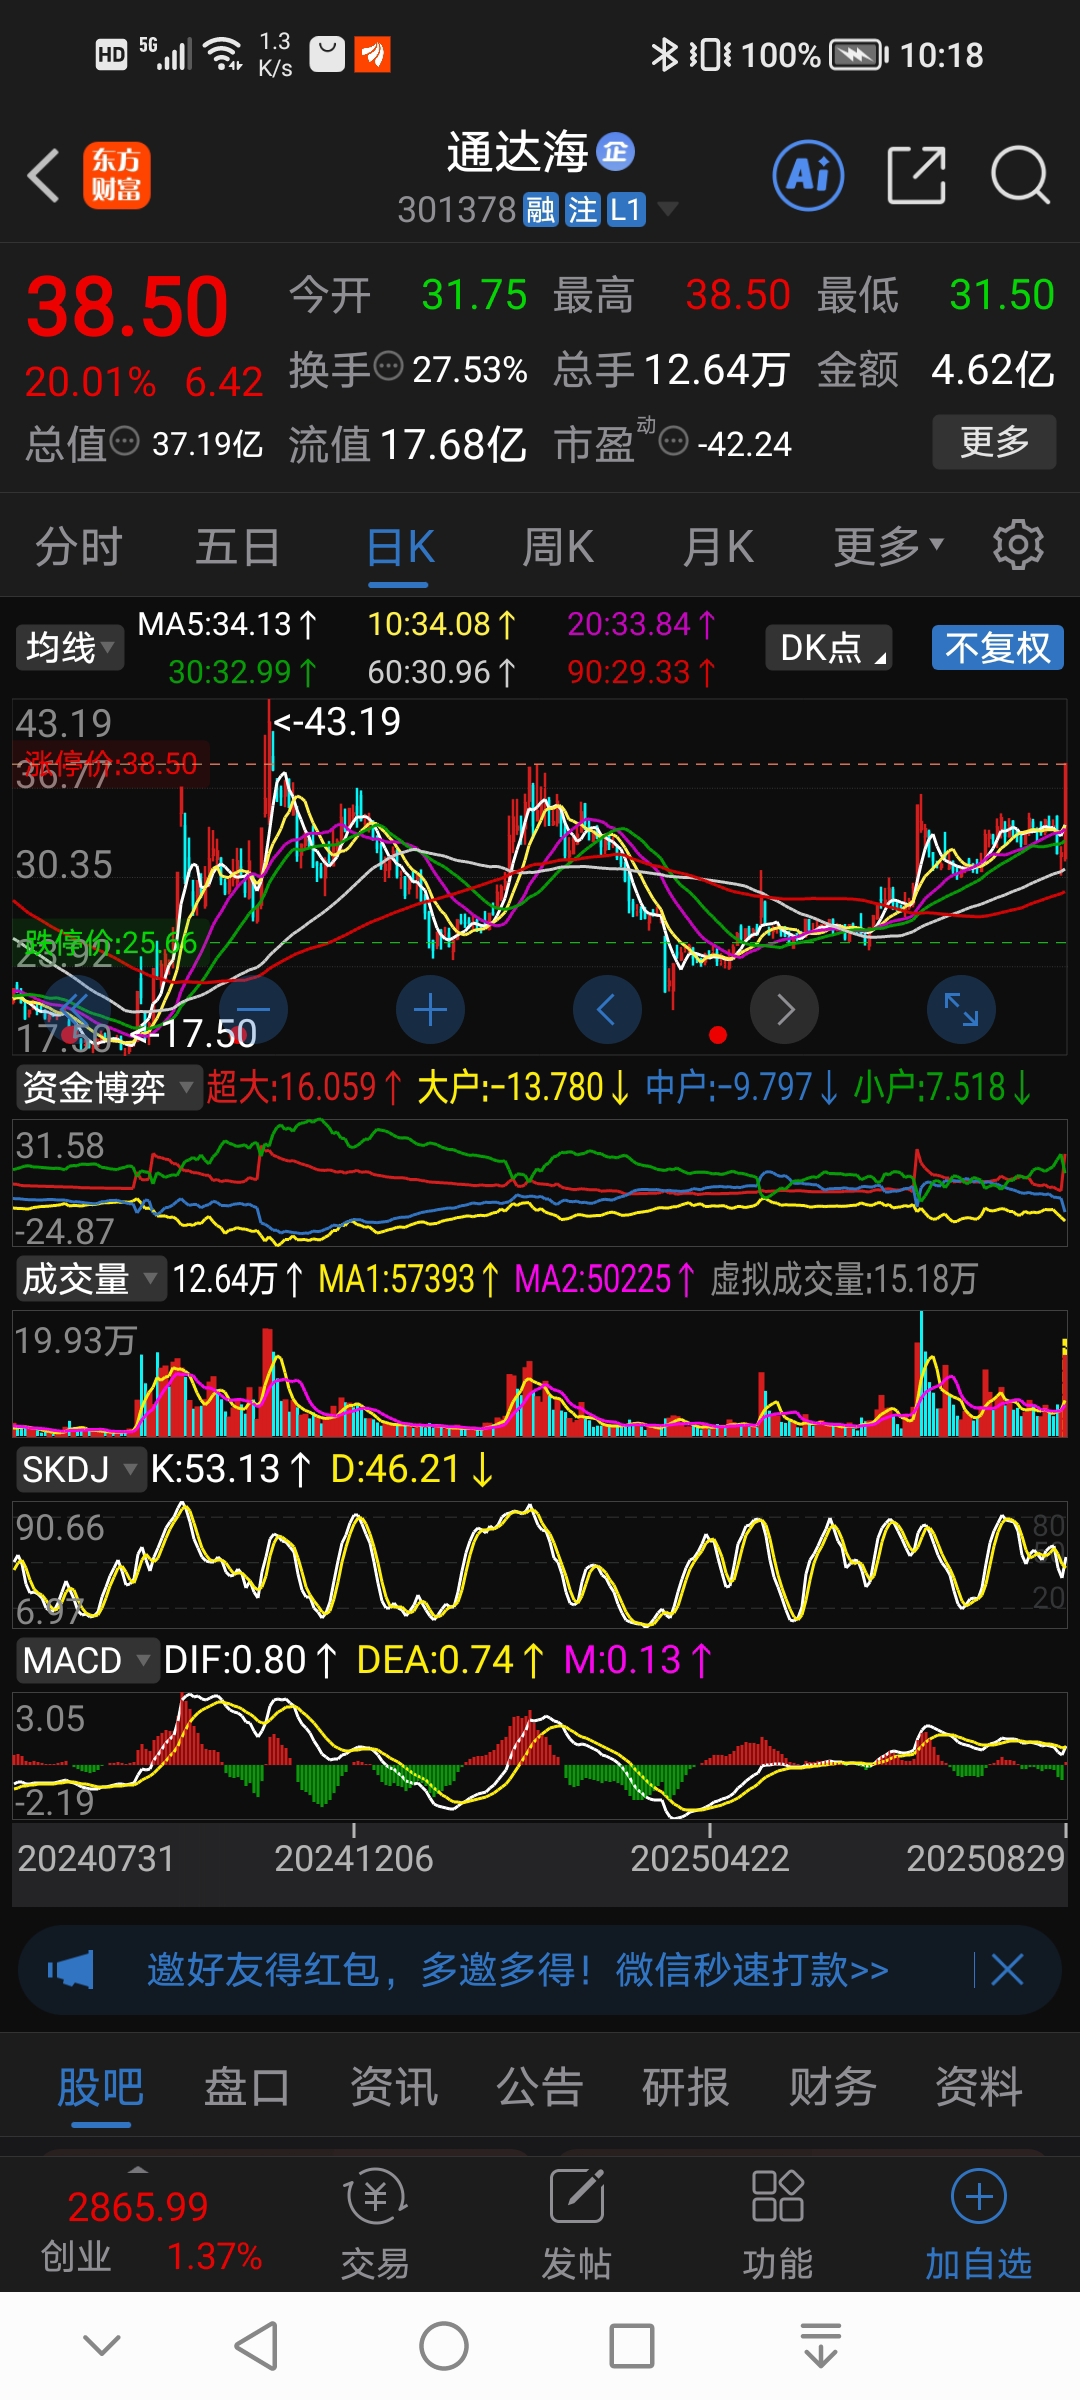This screenshot has height=2400, width=1080.
Task: Zoom in chart with plus icon
Action: tap(430, 1010)
